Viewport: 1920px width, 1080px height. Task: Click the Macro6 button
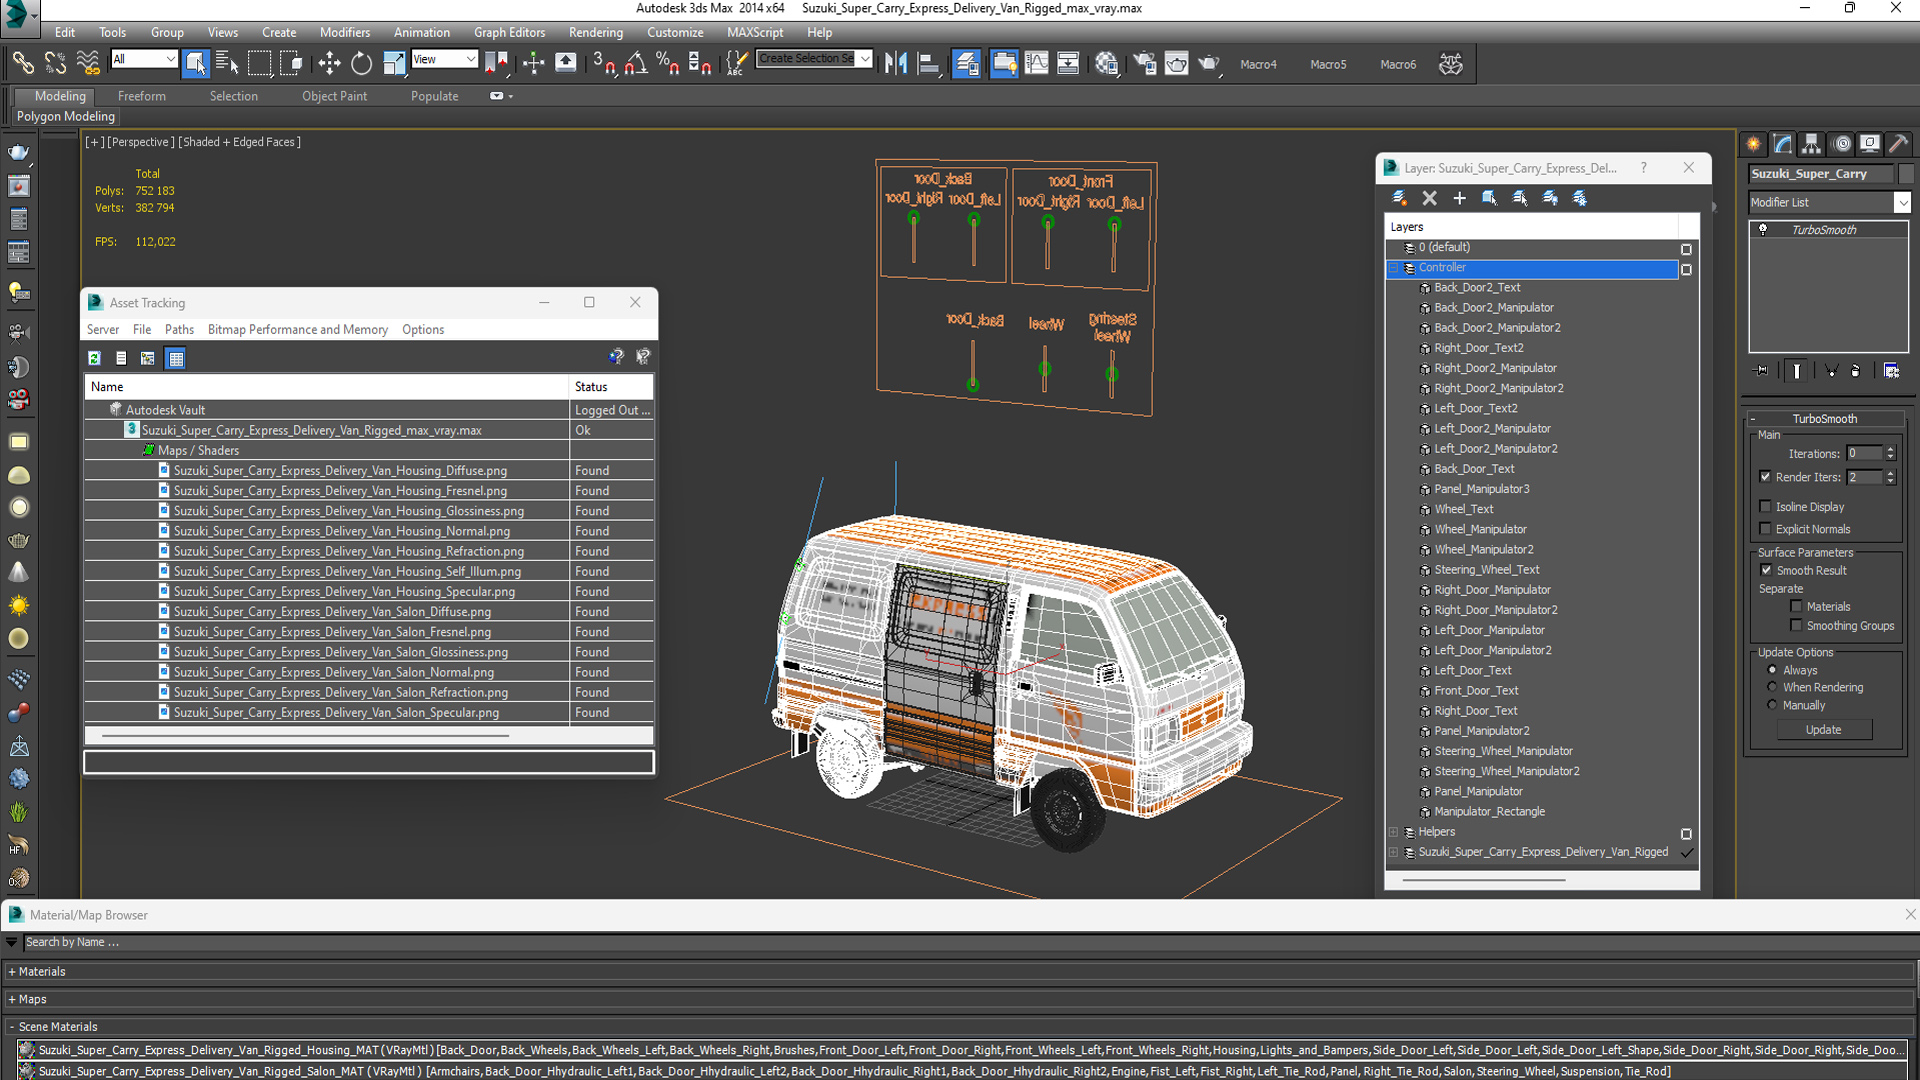click(1398, 64)
